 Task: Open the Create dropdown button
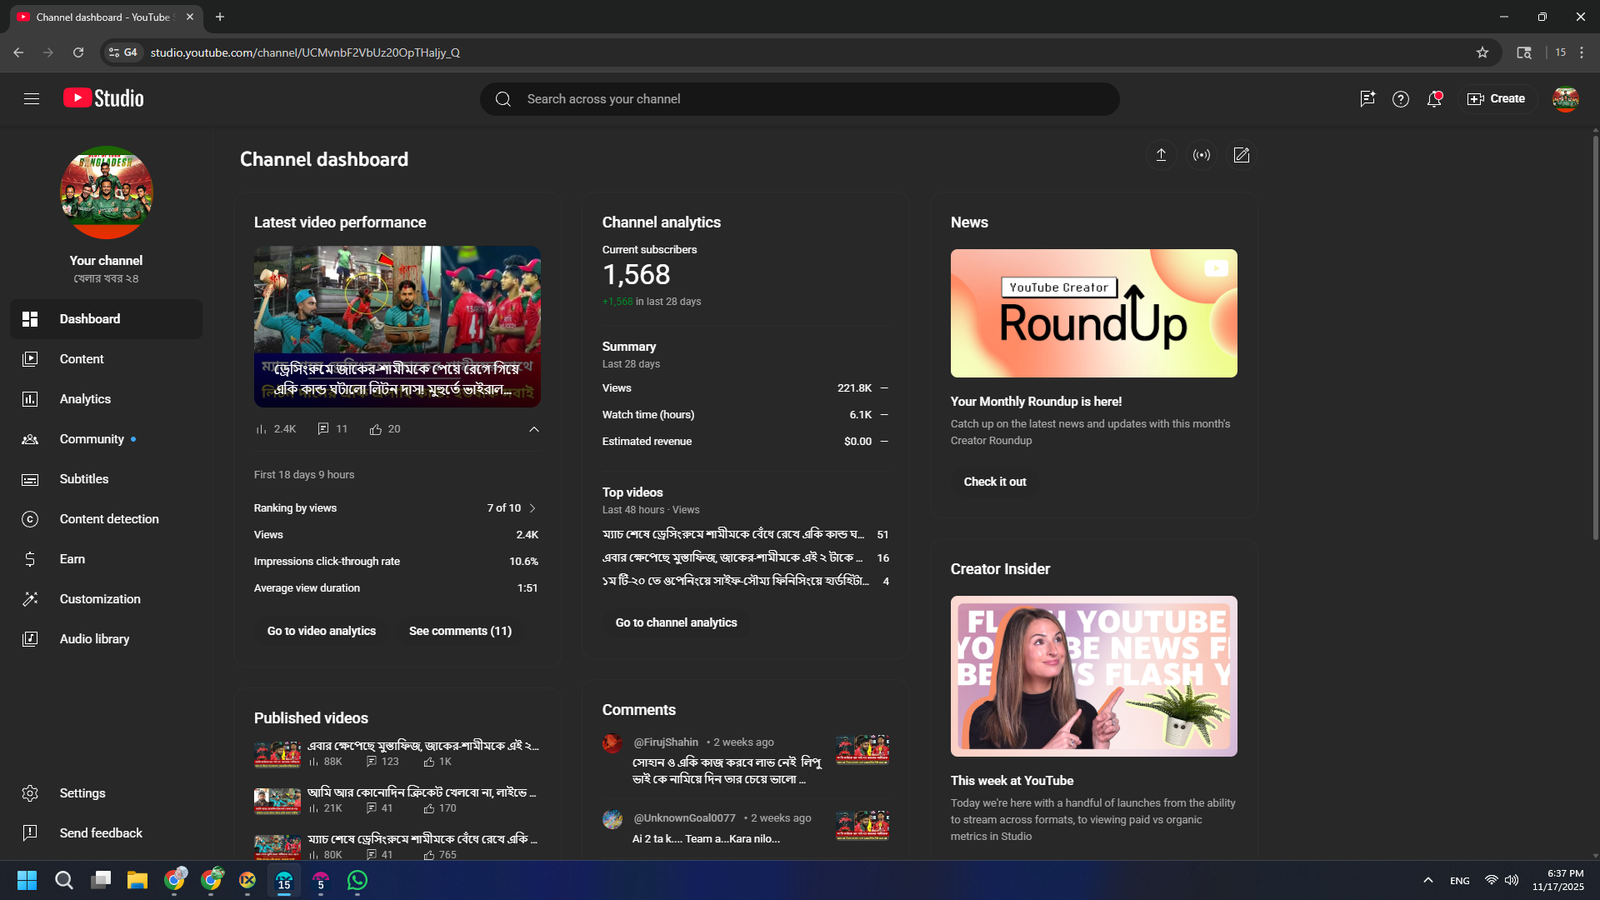click(1496, 99)
